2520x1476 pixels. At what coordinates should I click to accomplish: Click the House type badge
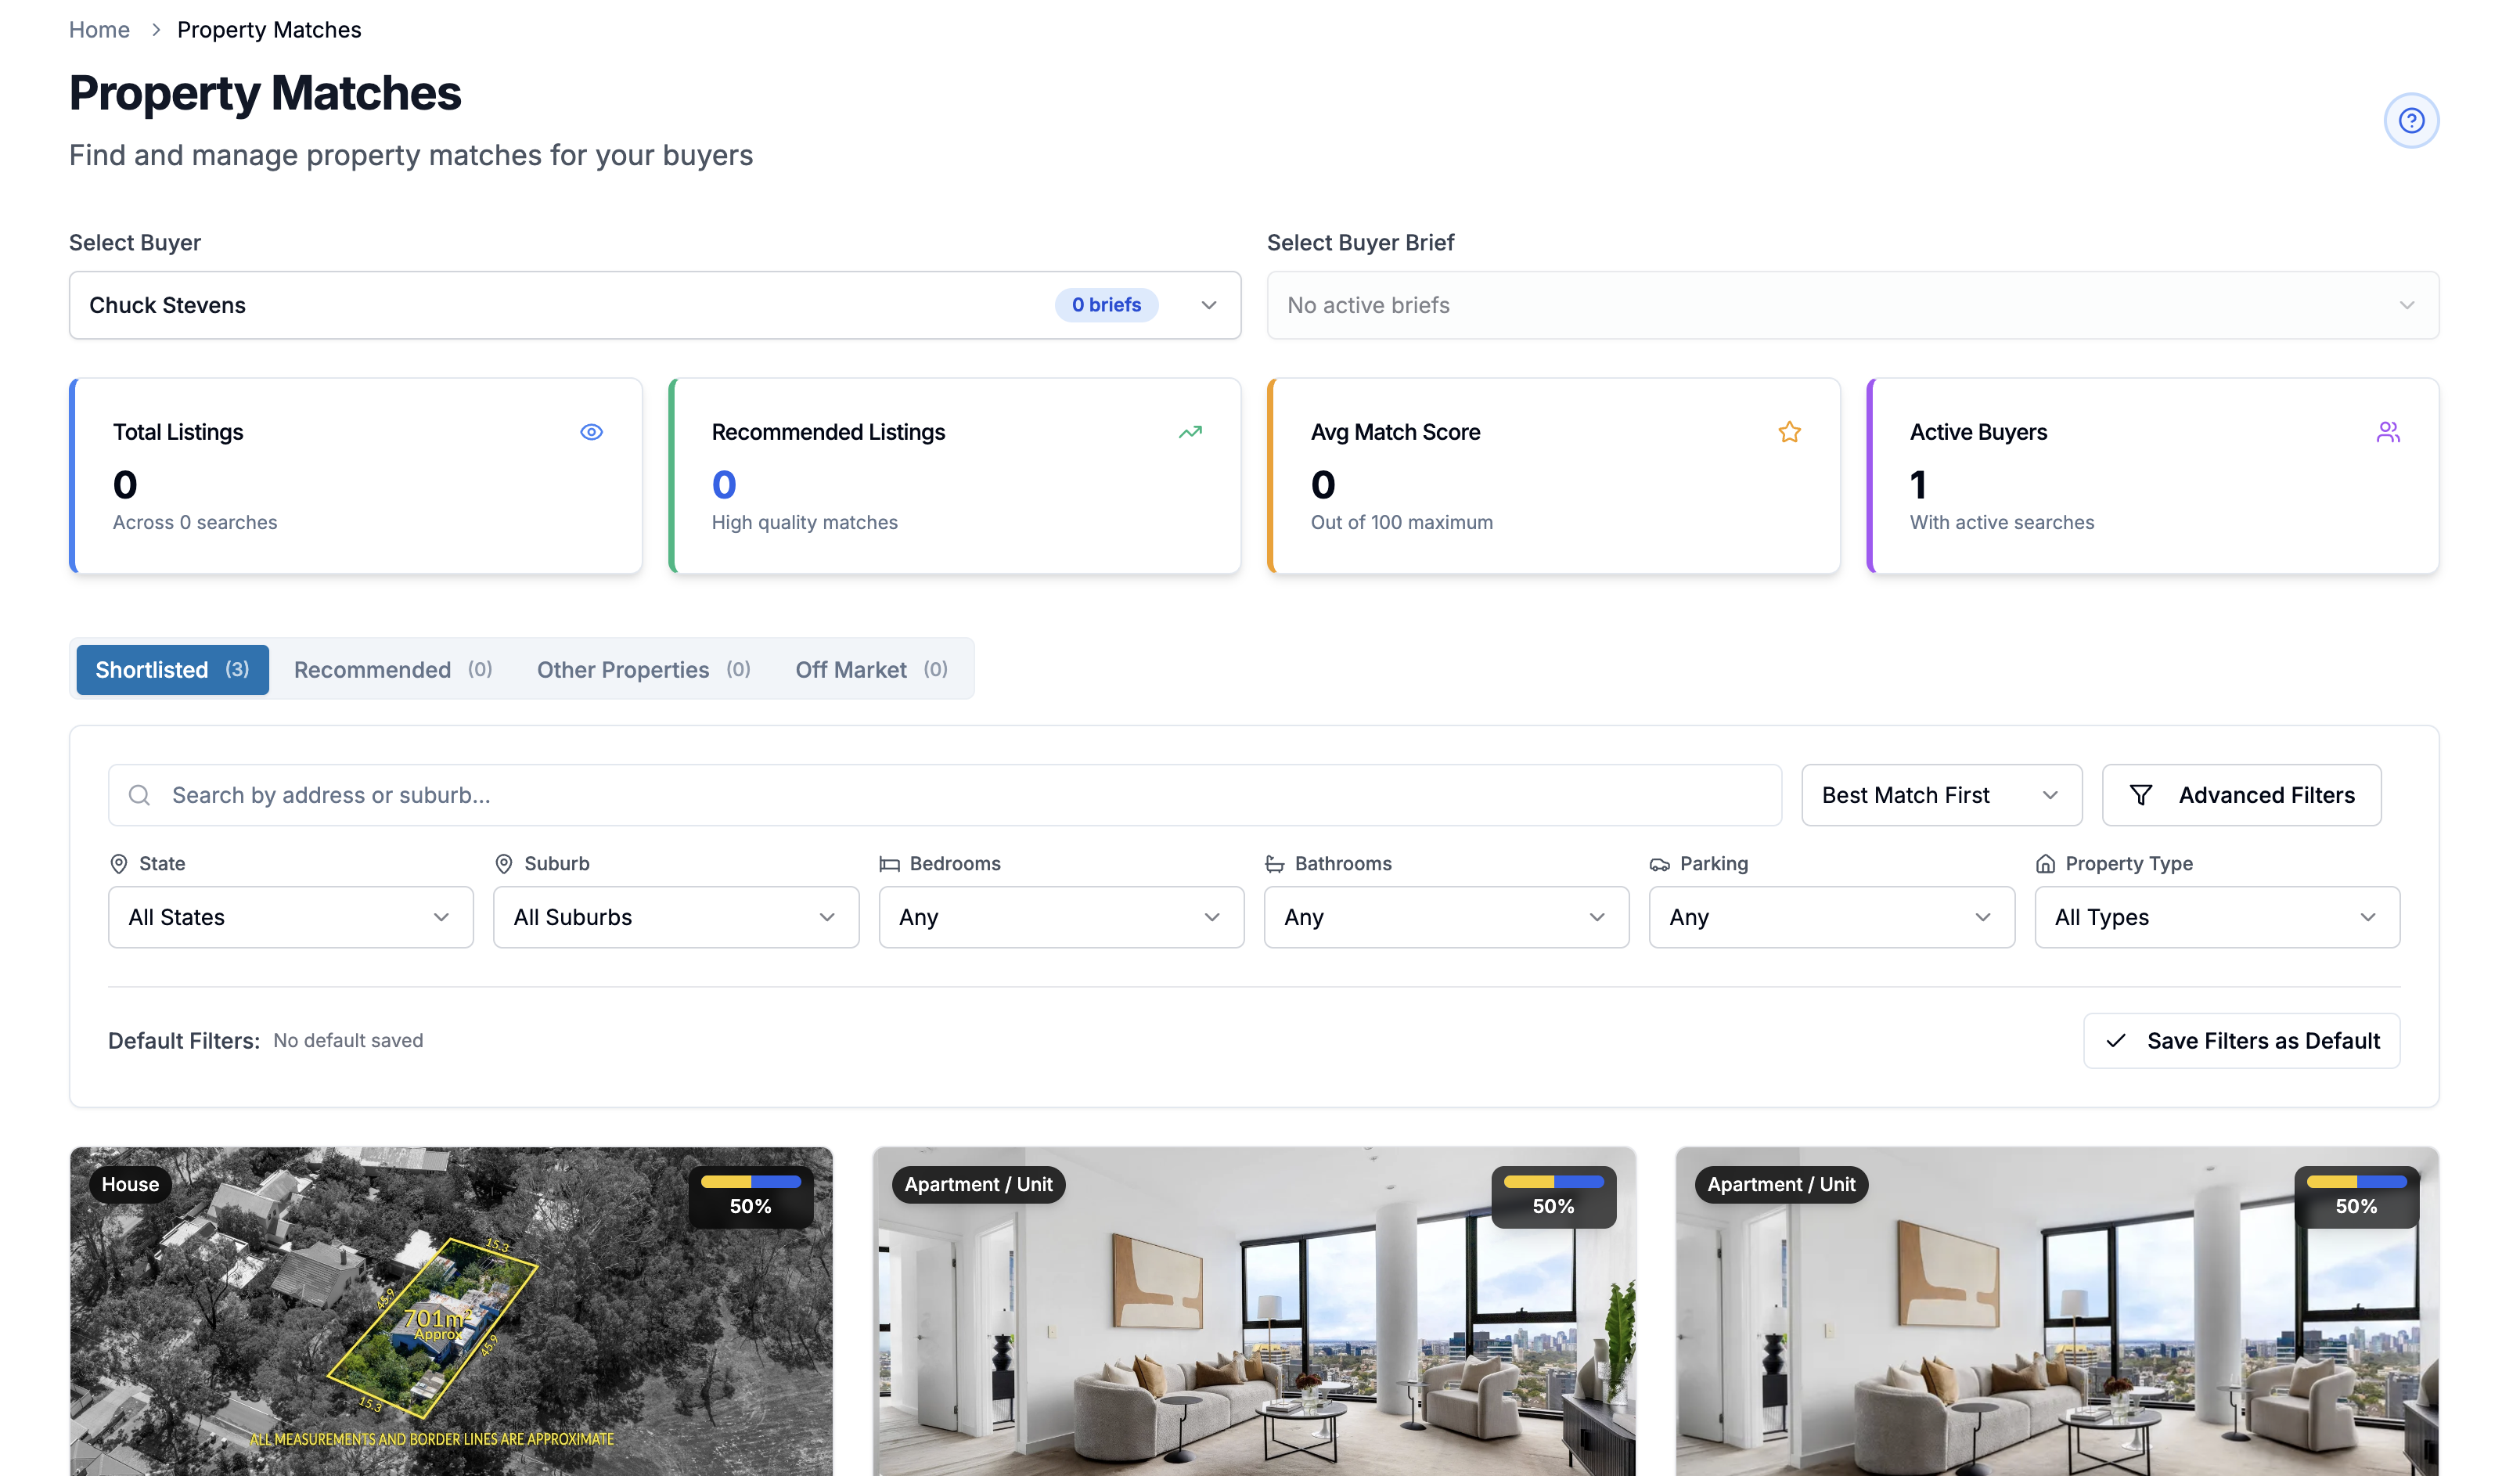(x=130, y=1184)
